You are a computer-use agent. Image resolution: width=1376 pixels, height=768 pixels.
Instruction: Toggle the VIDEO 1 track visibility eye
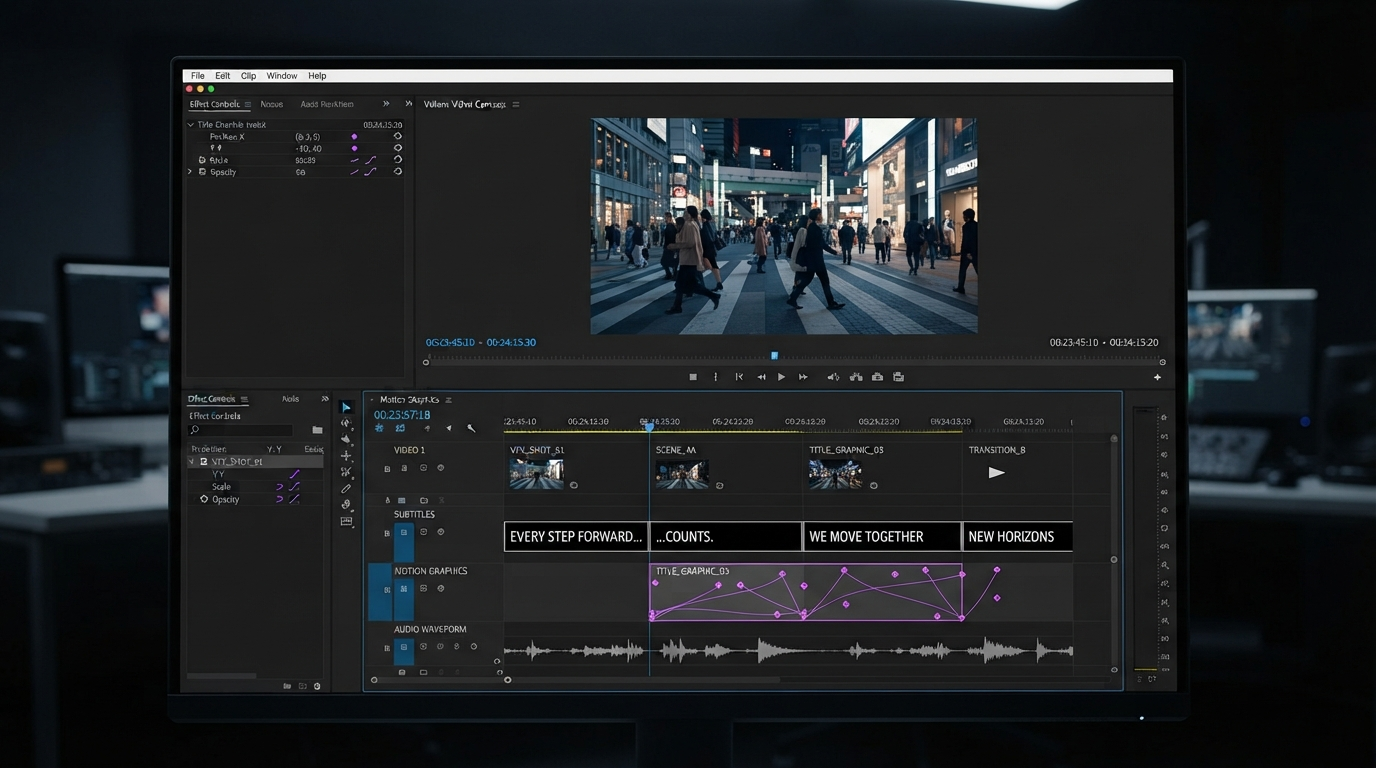[440, 468]
